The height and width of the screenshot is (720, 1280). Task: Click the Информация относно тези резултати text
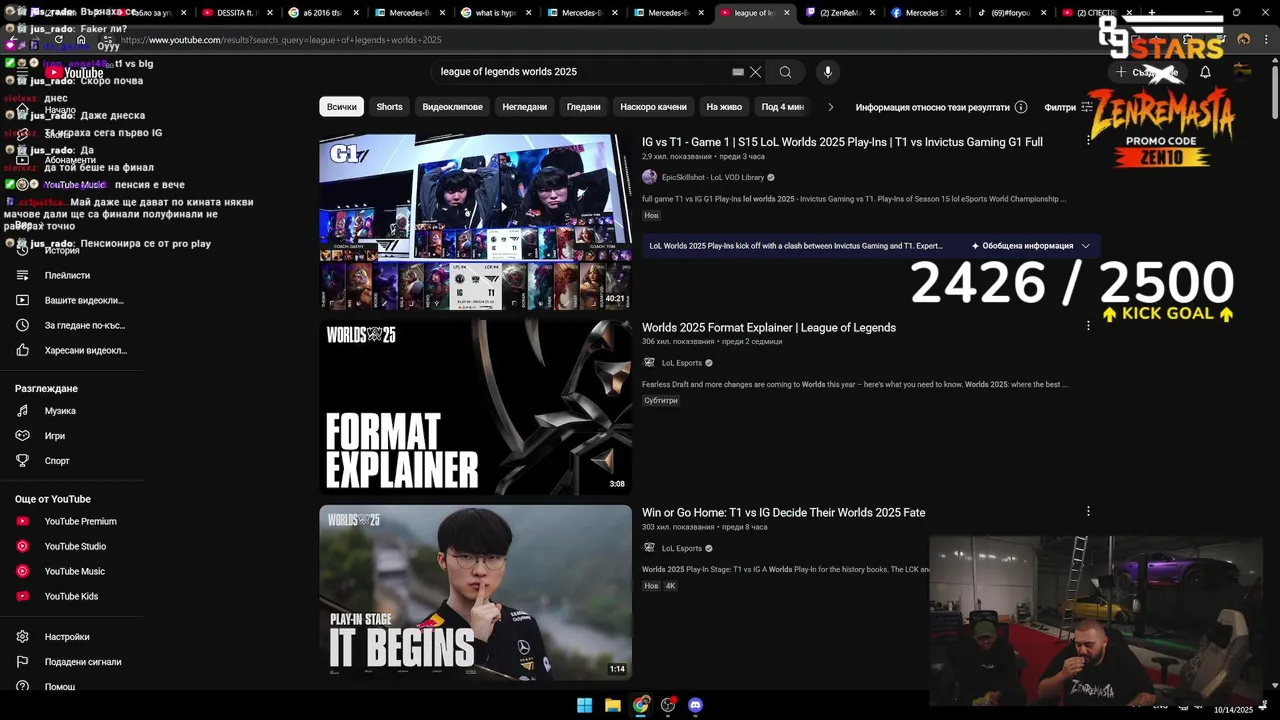932,107
